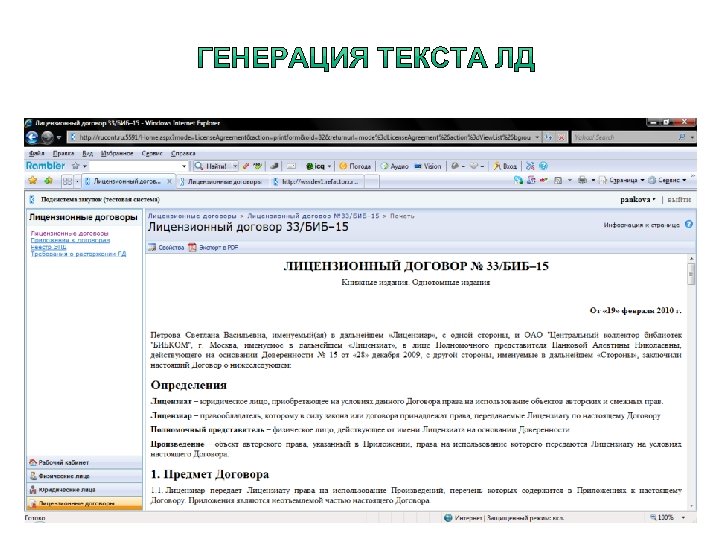Expand the Rambler search field dropdown
720x540 pixels.
(184, 166)
